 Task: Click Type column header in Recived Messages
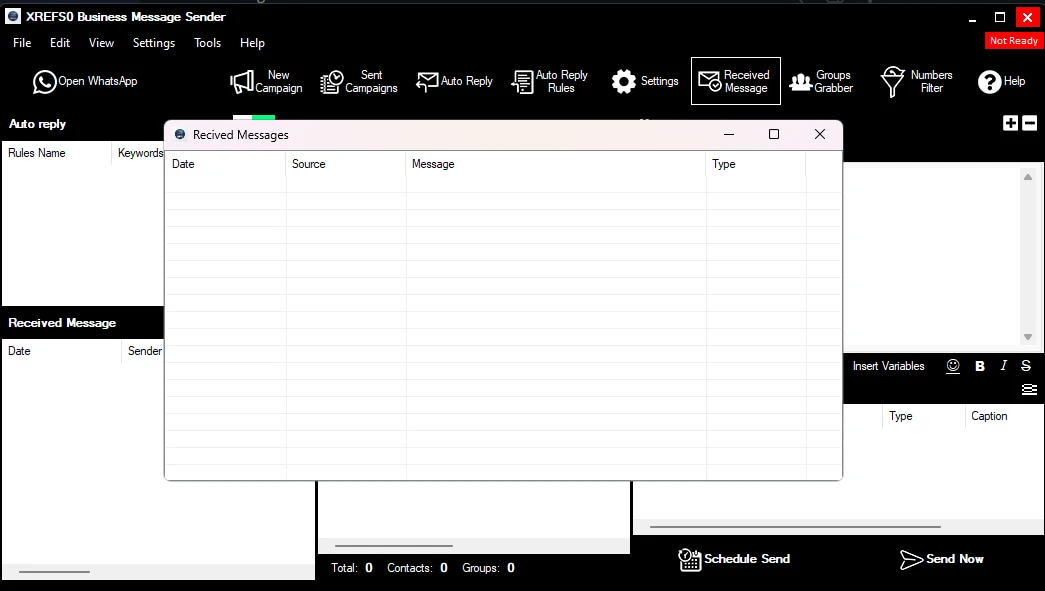click(x=756, y=164)
